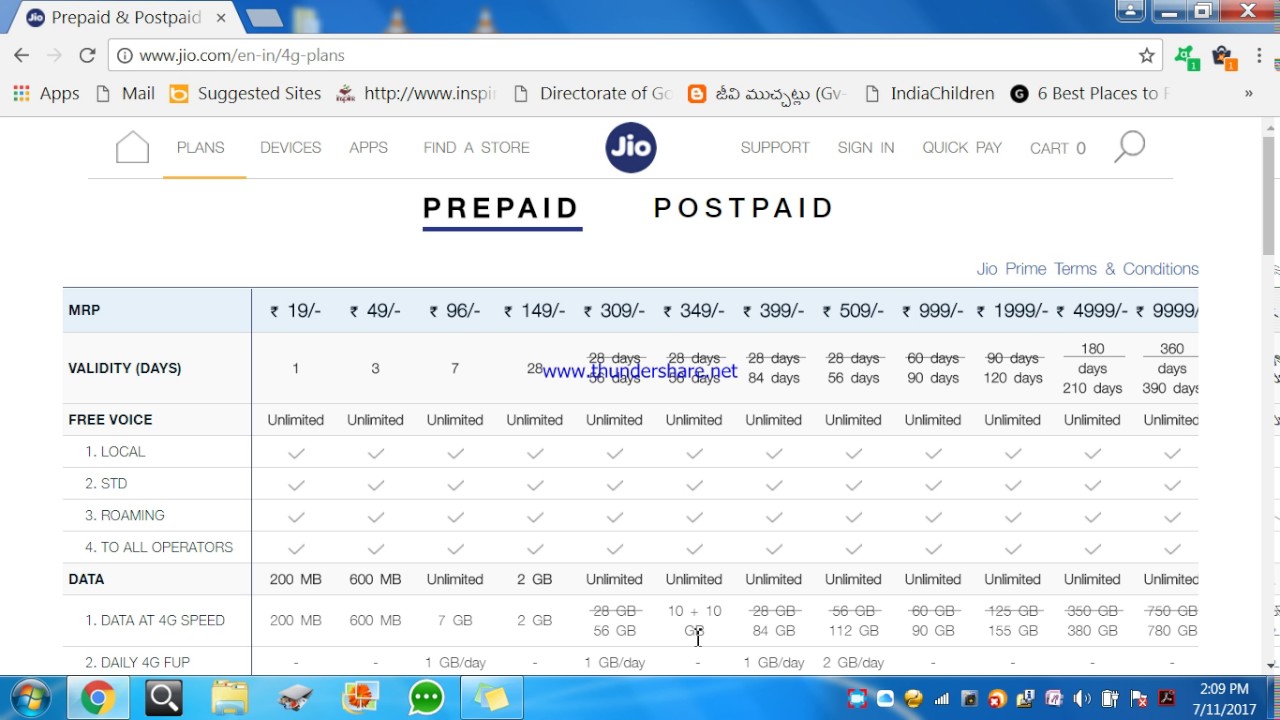Open the site search magnifier
The width and height of the screenshot is (1280, 720).
pos(1129,147)
